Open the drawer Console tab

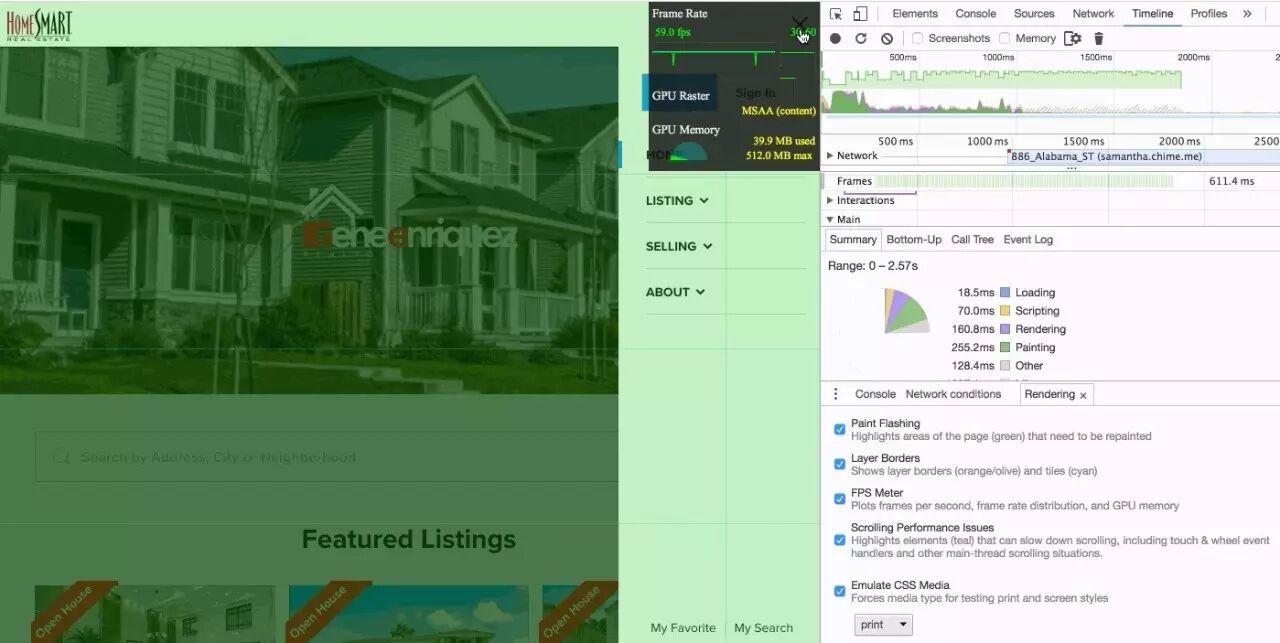[875, 394]
